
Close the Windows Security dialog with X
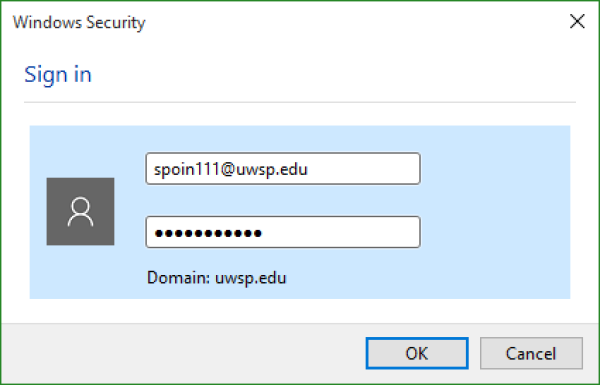(577, 21)
